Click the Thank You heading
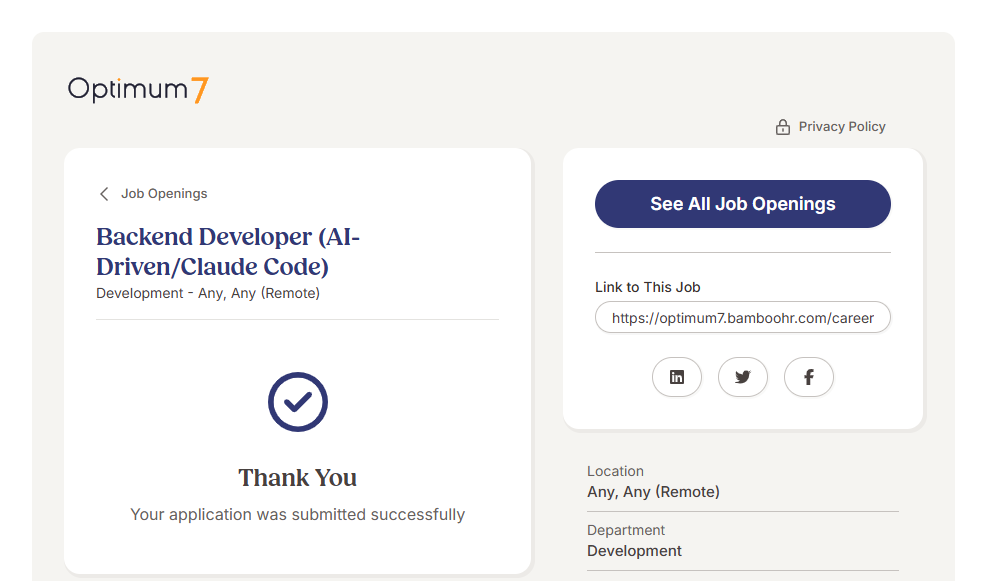The image size is (987, 581). click(297, 478)
